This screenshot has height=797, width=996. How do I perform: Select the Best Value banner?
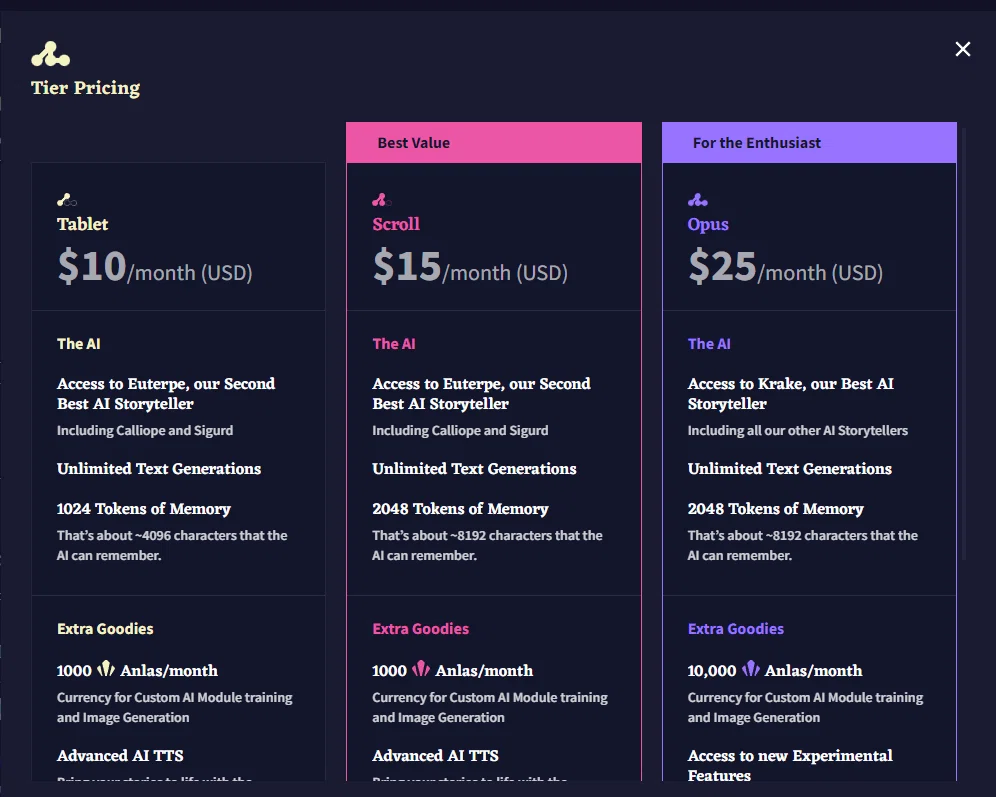pyautogui.click(x=494, y=142)
